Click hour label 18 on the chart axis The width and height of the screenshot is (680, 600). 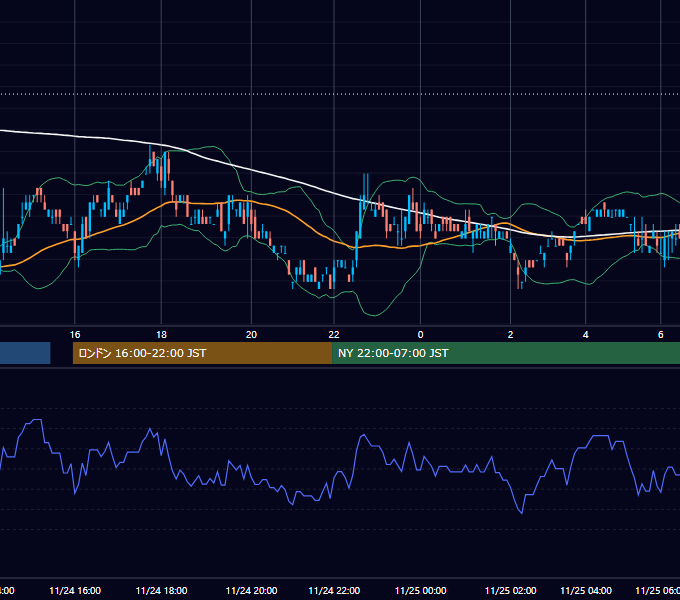[x=161, y=334]
